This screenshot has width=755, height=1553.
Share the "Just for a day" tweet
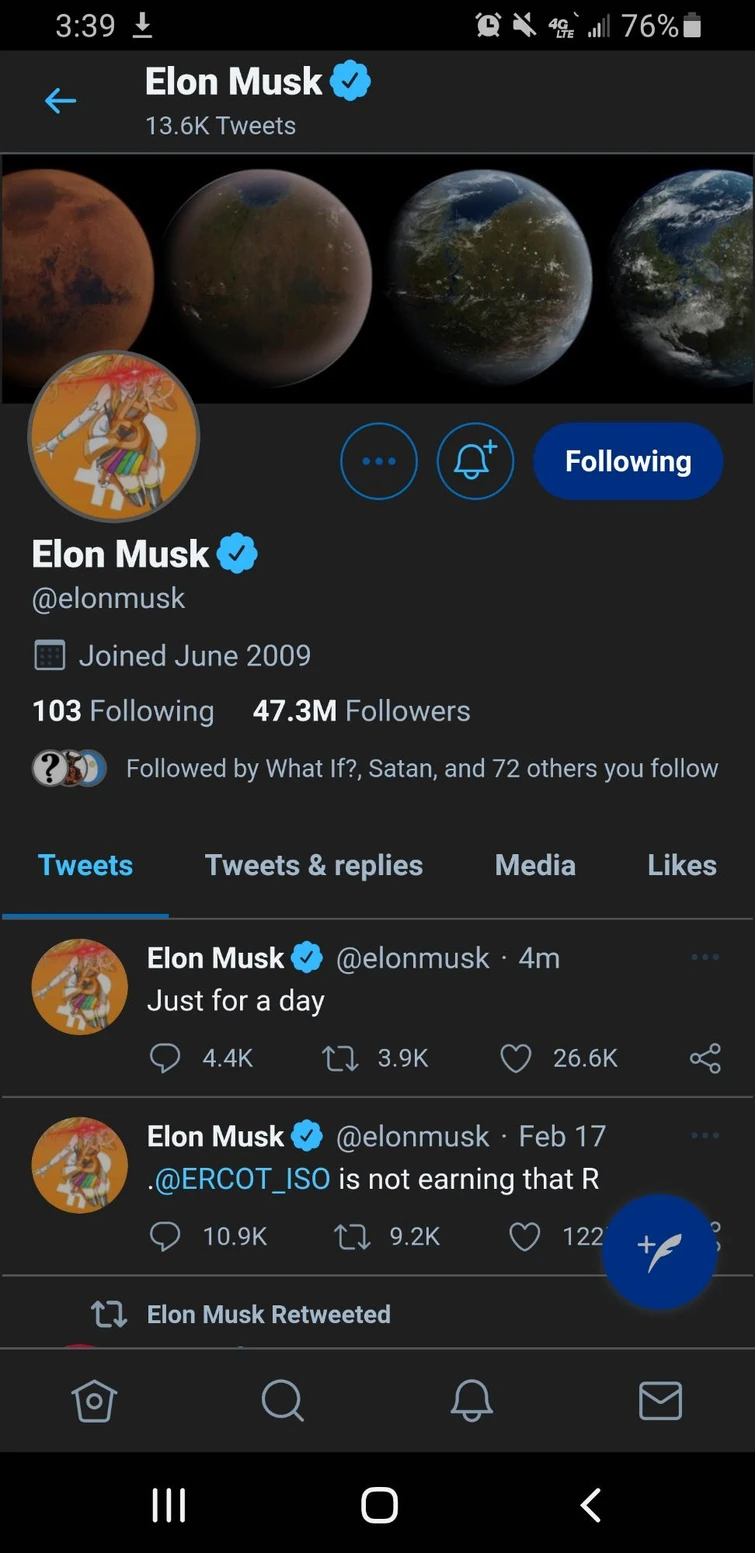(705, 1058)
